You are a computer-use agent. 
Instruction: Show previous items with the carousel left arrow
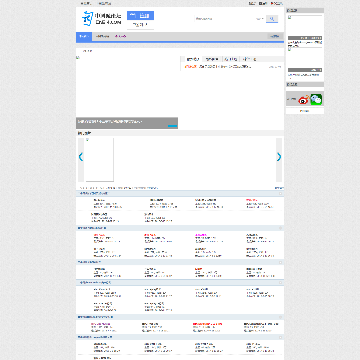[81, 157]
